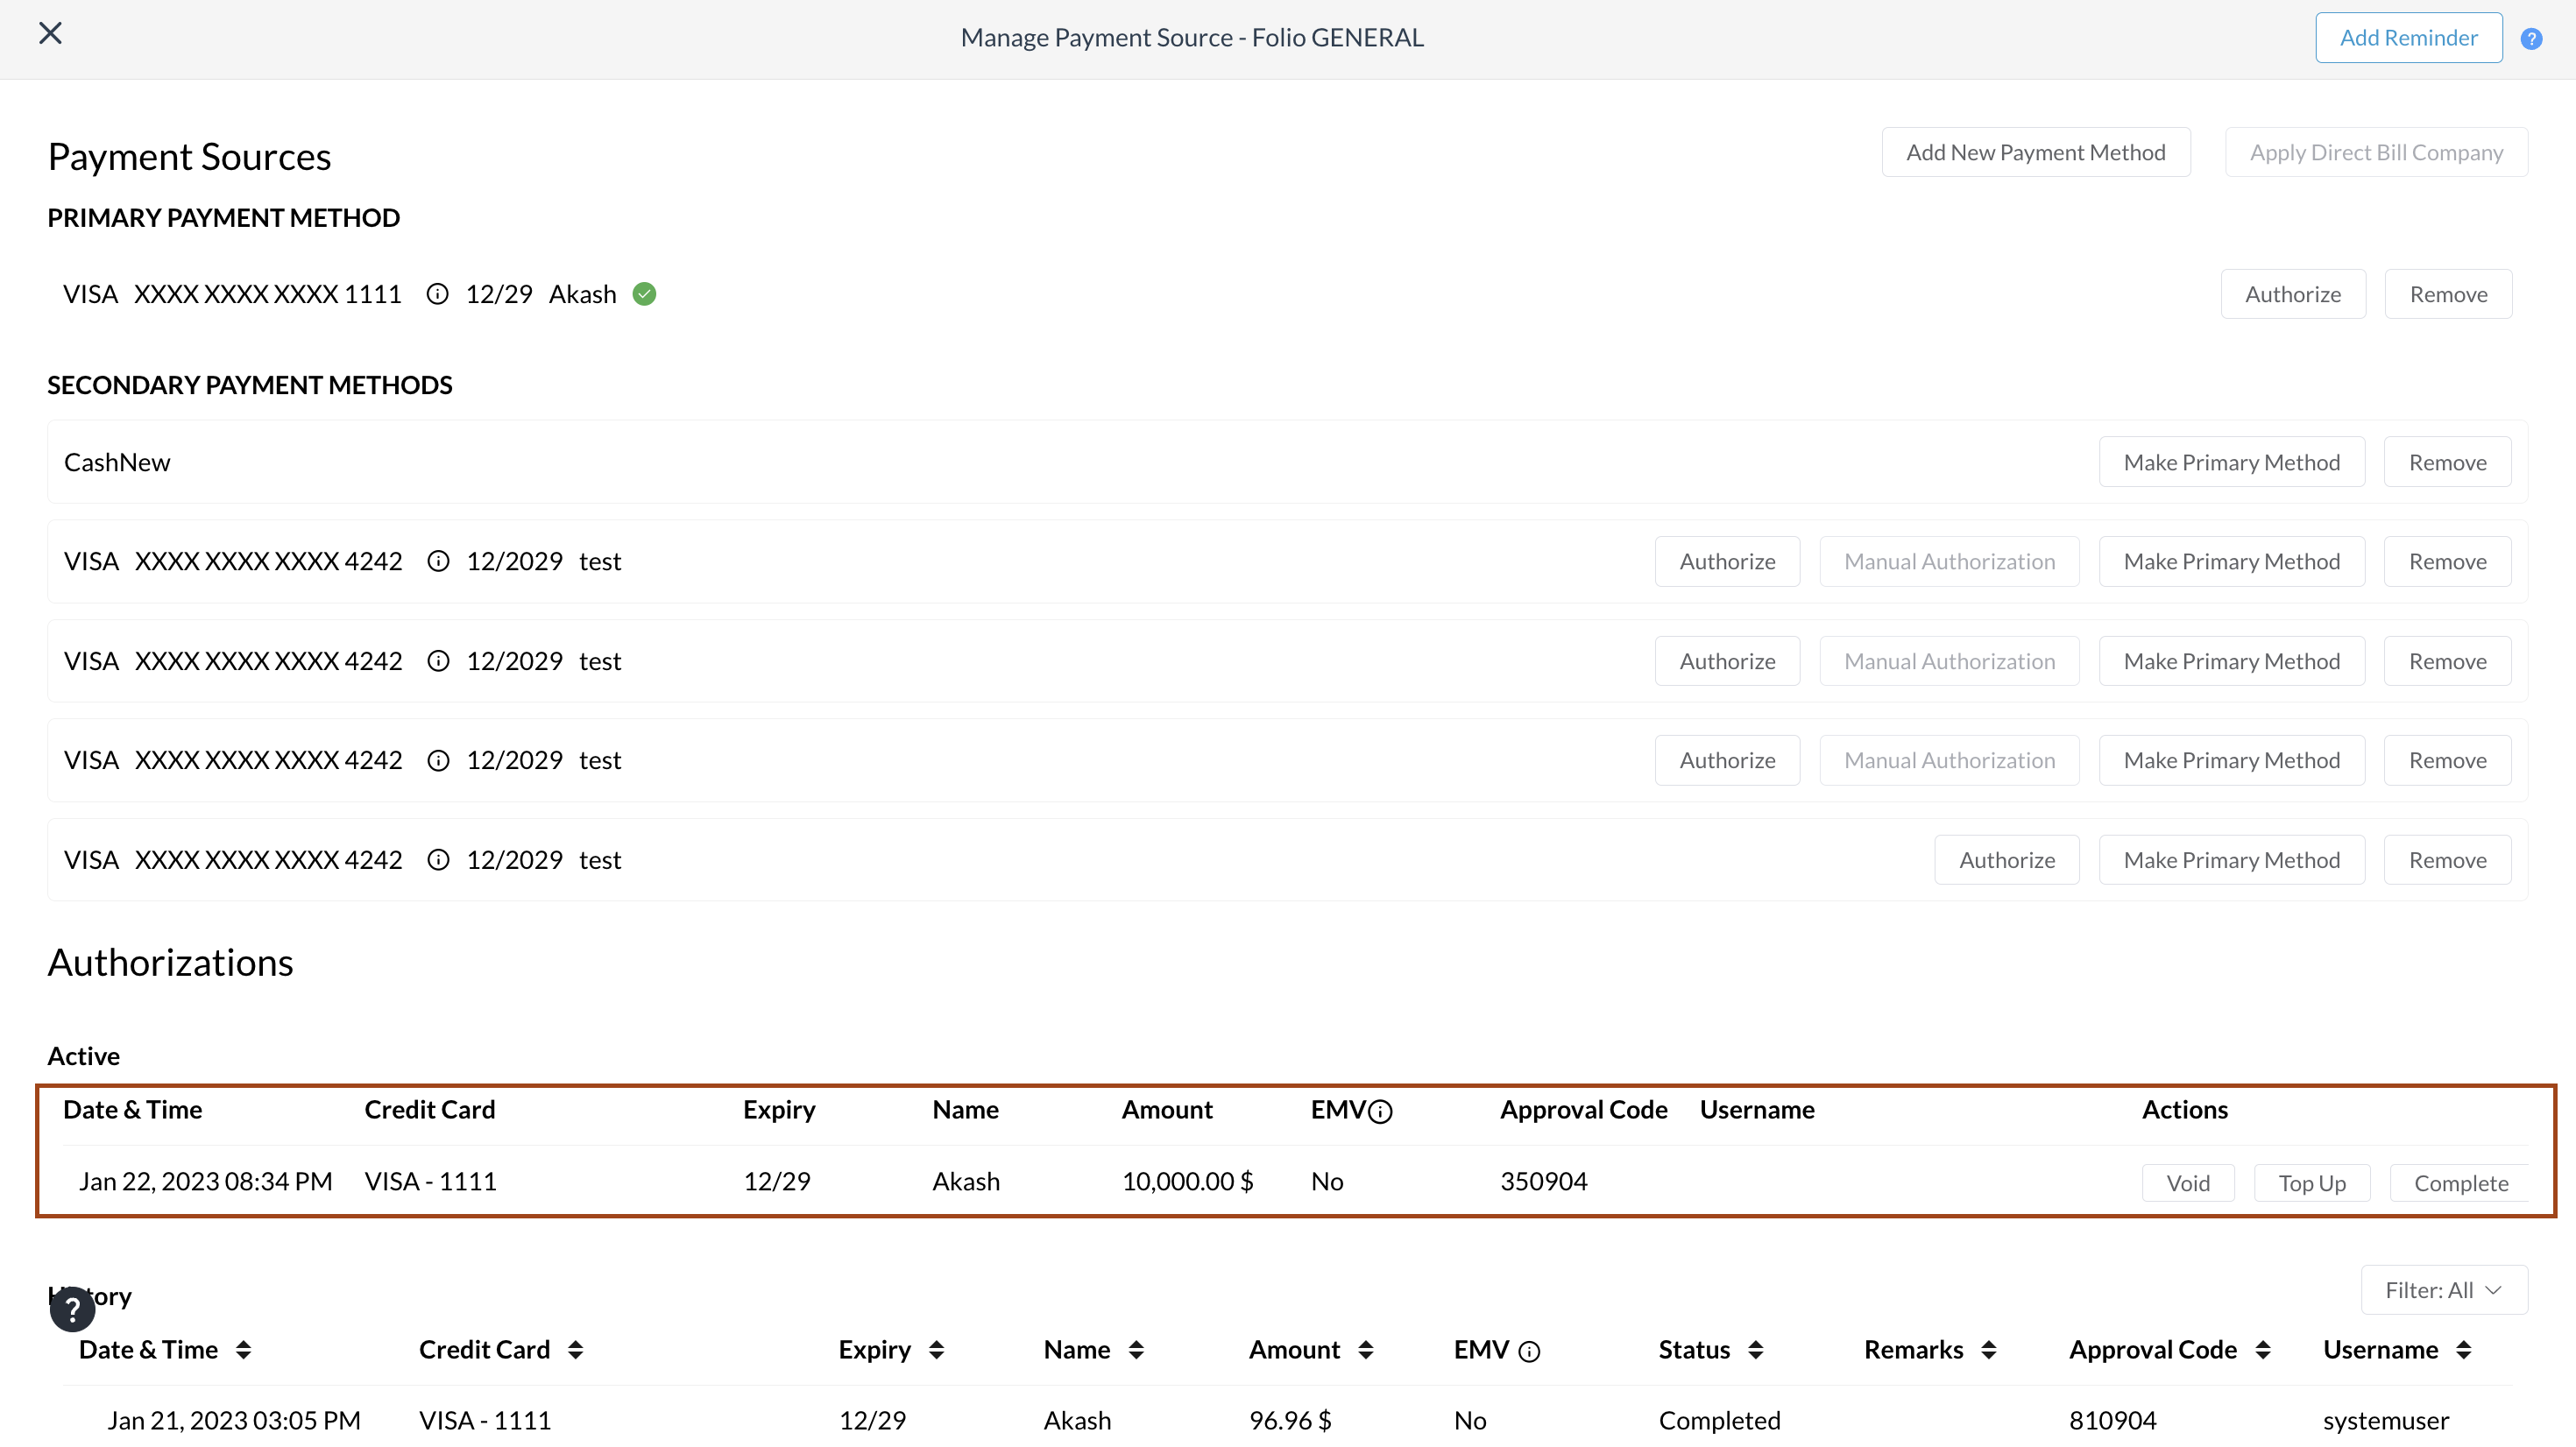The width and height of the screenshot is (2576, 1447).
Task: Top Up the active VISA 1111 authorization
Action: coord(2311,1183)
